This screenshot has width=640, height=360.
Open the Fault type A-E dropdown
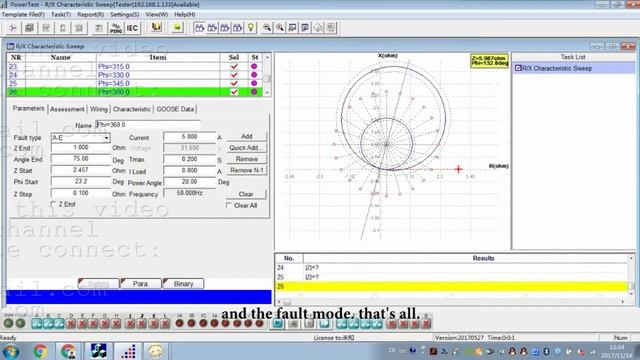click(106, 138)
